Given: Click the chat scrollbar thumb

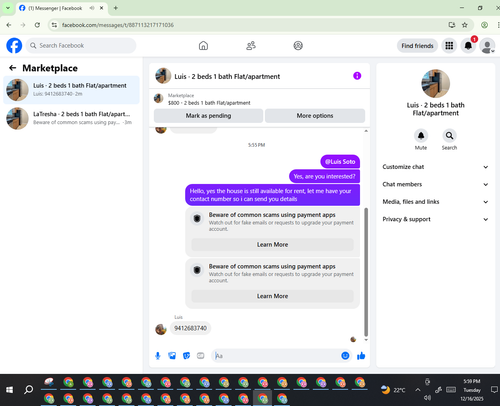Looking at the screenshot, I should click(366, 272).
